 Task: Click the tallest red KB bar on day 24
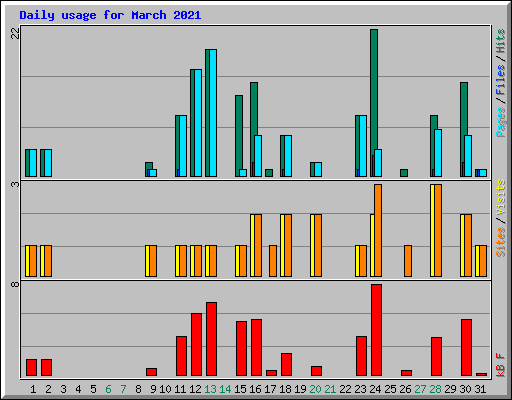[x=376, y=330]
